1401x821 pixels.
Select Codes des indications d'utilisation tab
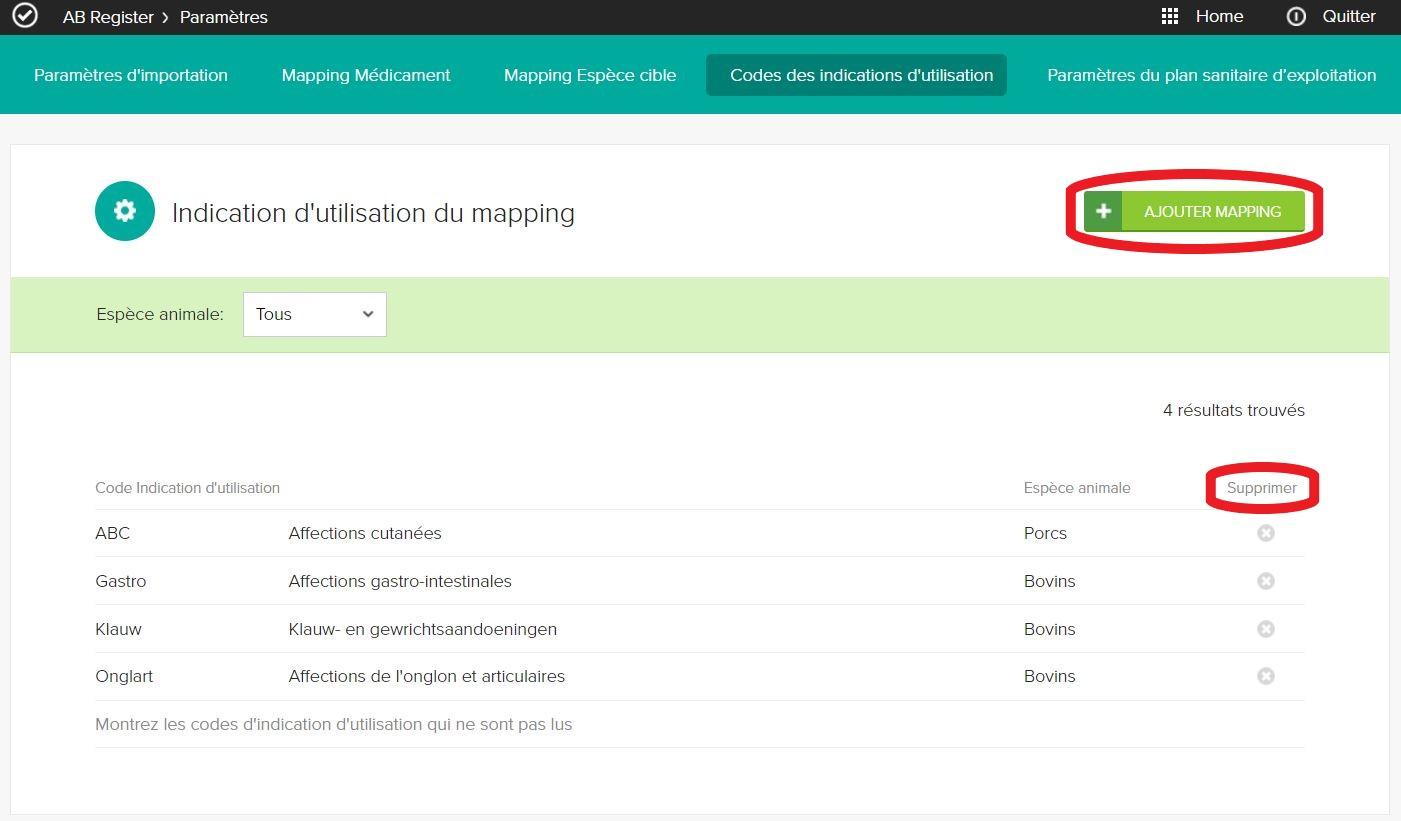[x=861, y=75]
